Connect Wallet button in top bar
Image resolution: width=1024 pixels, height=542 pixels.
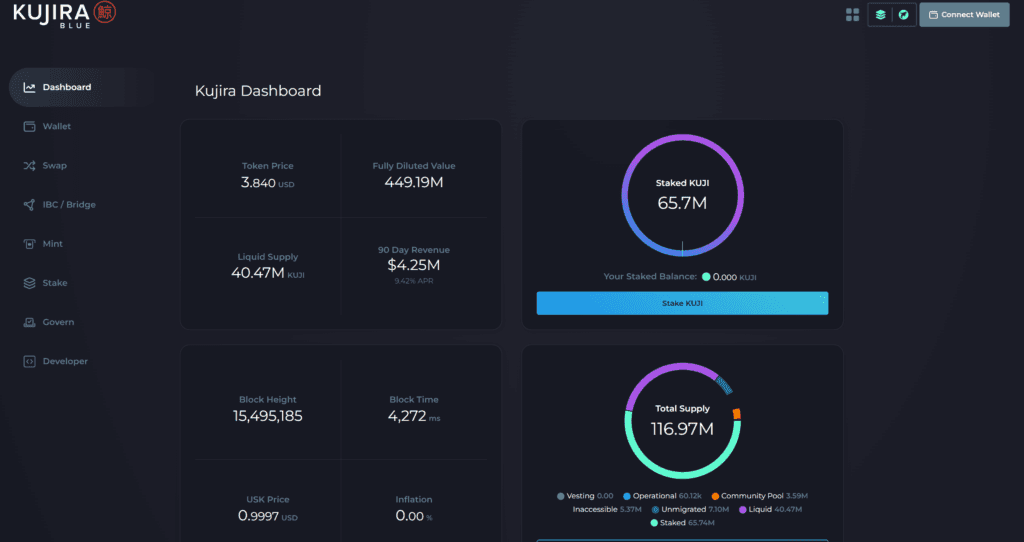click(964, 14)
